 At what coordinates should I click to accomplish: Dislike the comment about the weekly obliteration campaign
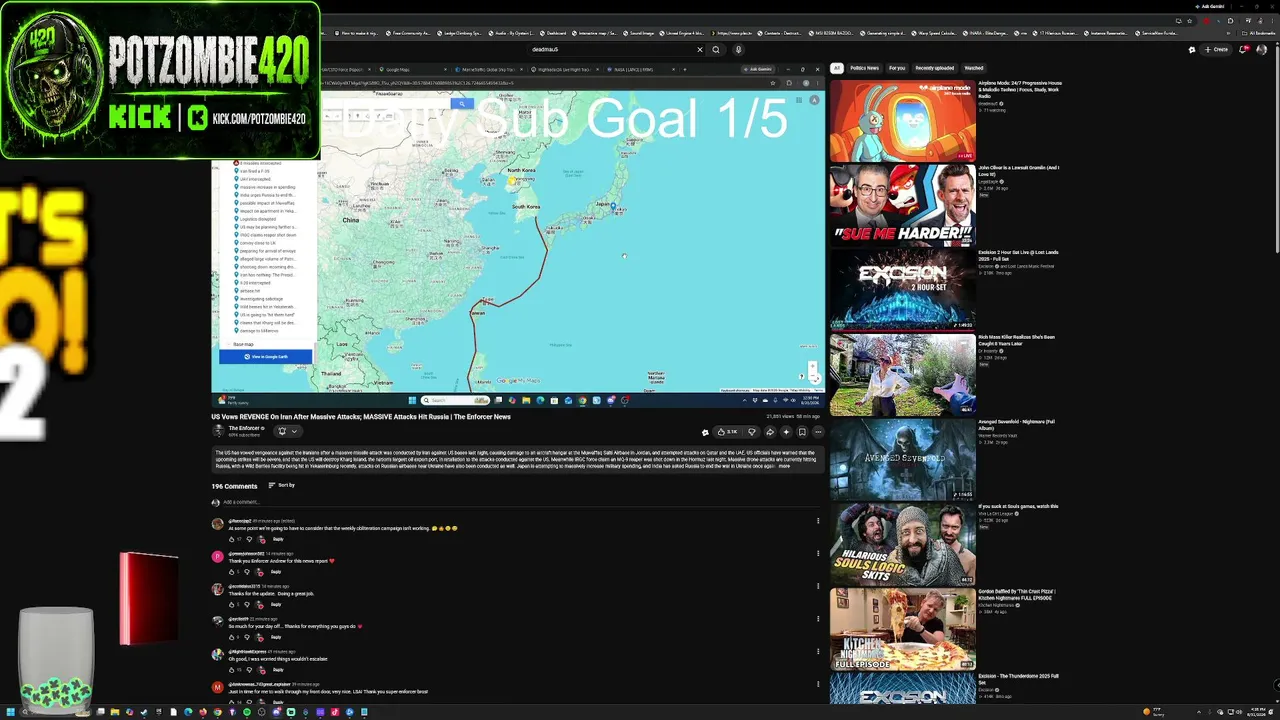[249, 539]
